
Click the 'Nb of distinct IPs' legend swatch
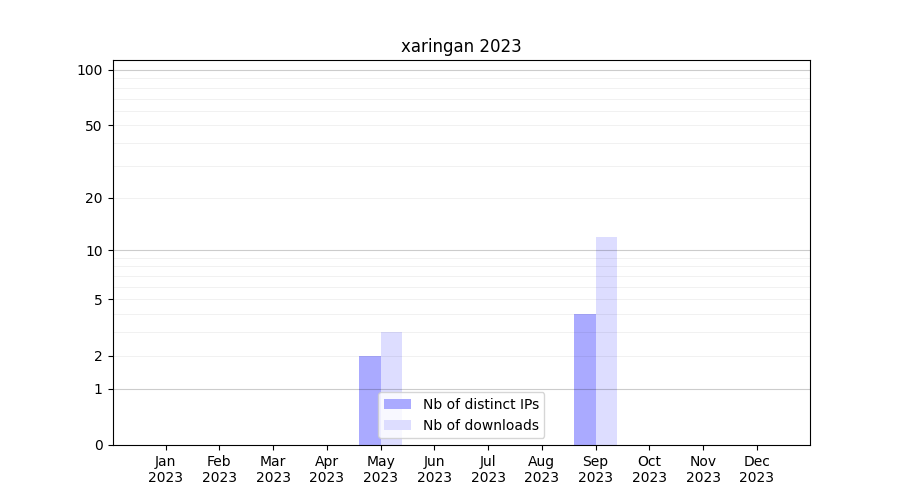click(397, 404)
